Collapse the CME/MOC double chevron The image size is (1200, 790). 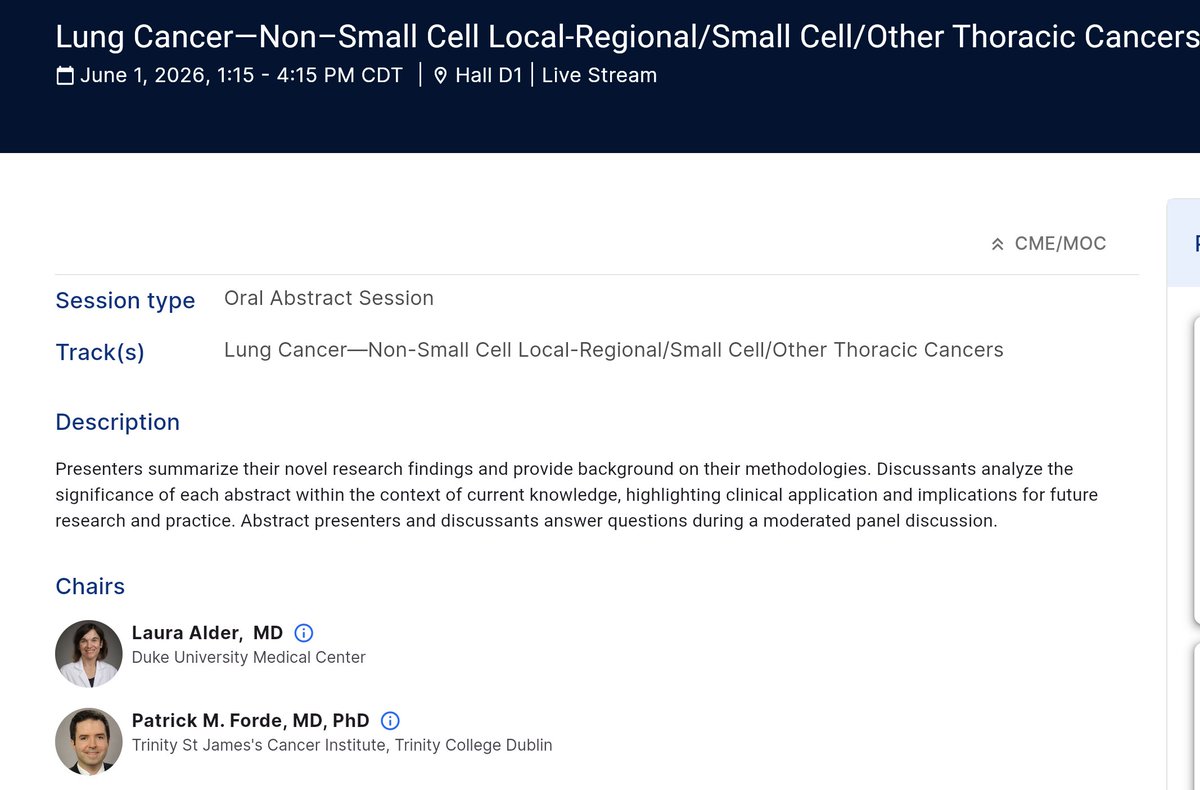click(997, 244)
